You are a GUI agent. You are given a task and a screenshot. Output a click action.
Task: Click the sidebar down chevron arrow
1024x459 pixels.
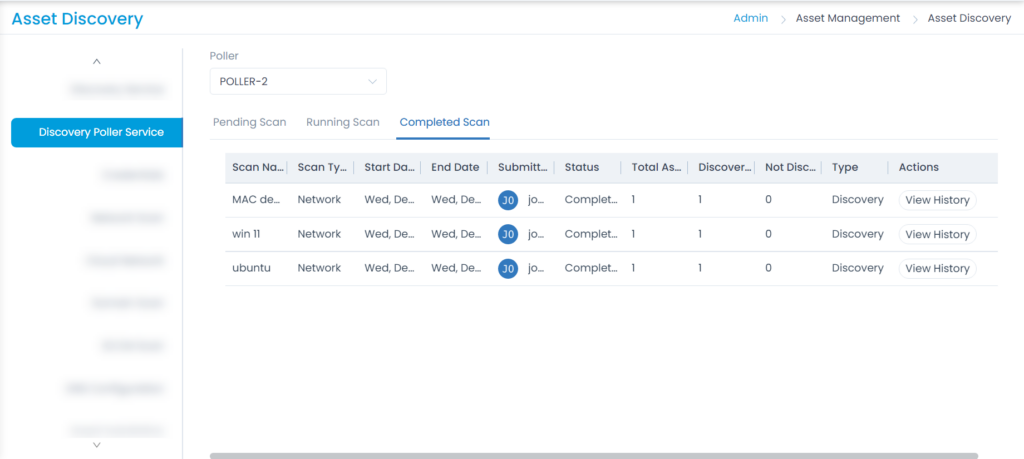pos(97,445)
